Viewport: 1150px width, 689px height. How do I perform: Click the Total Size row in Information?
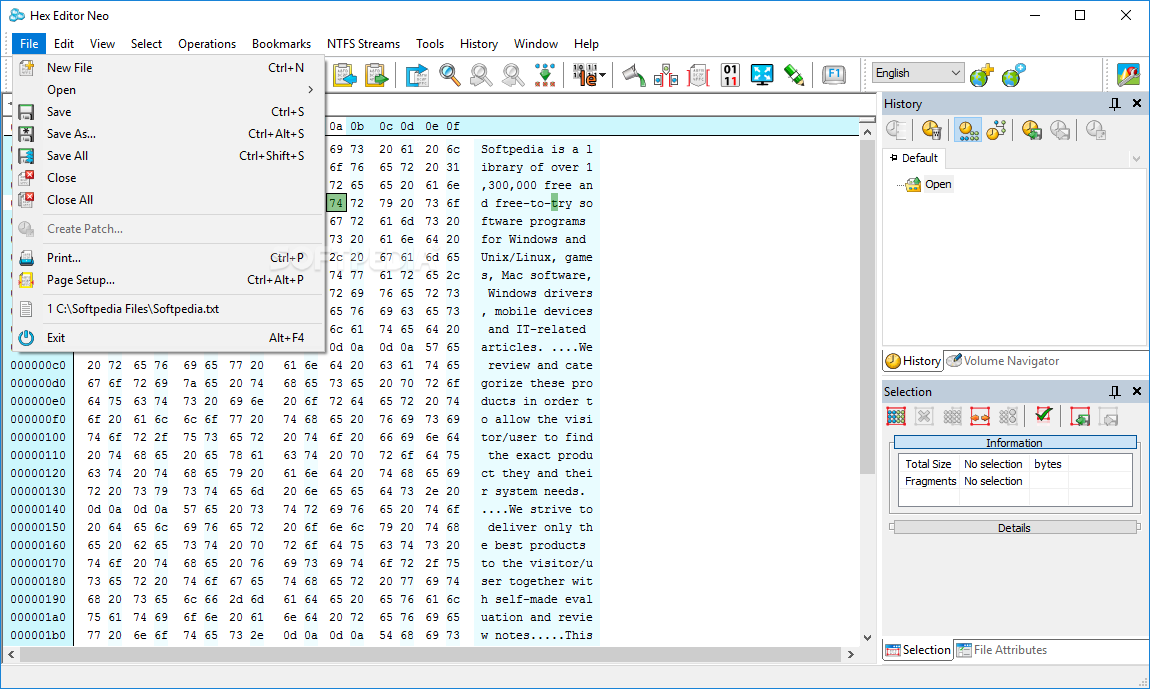pos(1015,464)
